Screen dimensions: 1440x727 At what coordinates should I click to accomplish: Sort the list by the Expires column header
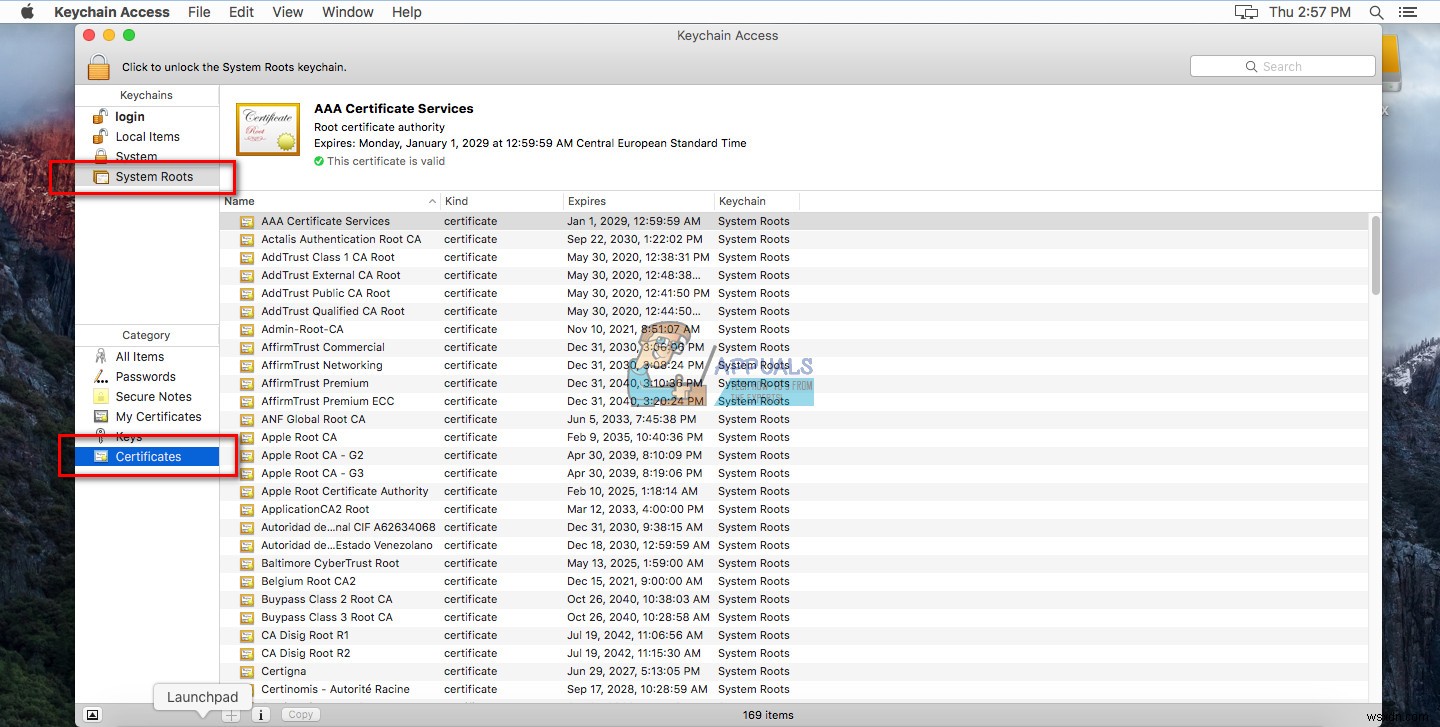[x=639, y=201]
